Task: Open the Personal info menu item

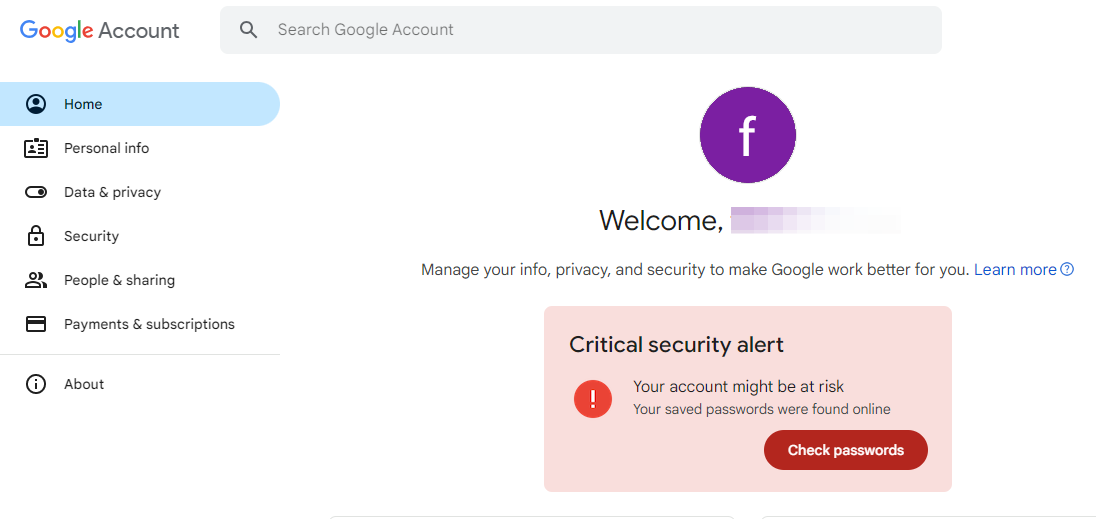Action: tap(106, 148)
